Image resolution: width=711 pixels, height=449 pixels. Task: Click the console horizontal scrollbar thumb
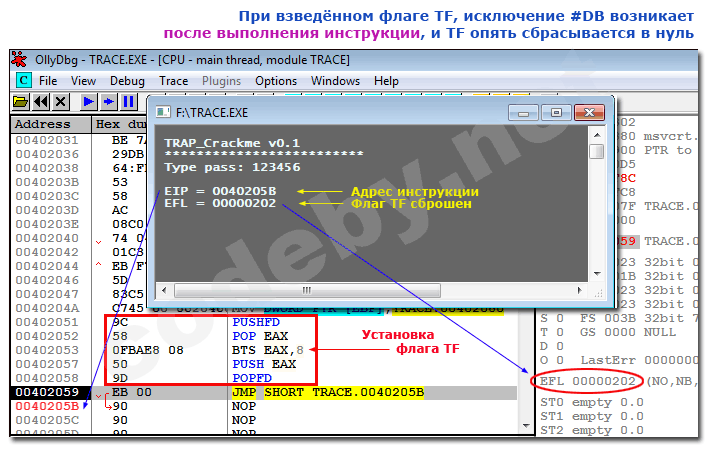point(307,290)
